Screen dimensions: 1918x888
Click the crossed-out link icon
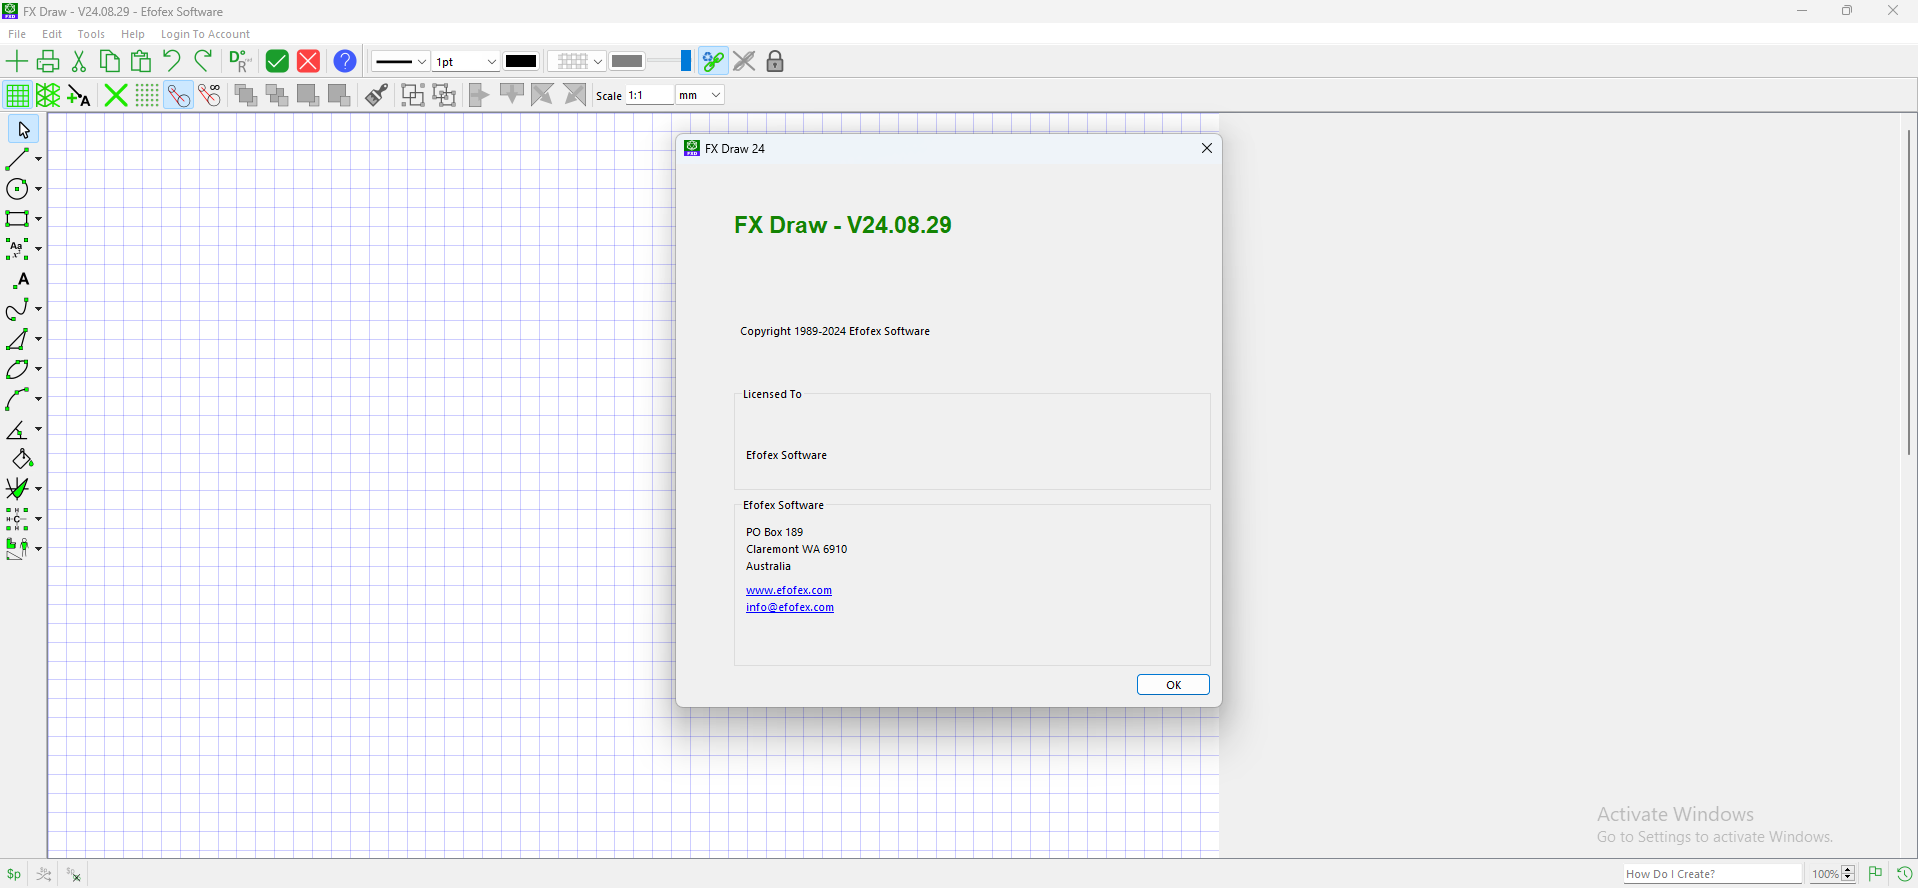point(744,61)
